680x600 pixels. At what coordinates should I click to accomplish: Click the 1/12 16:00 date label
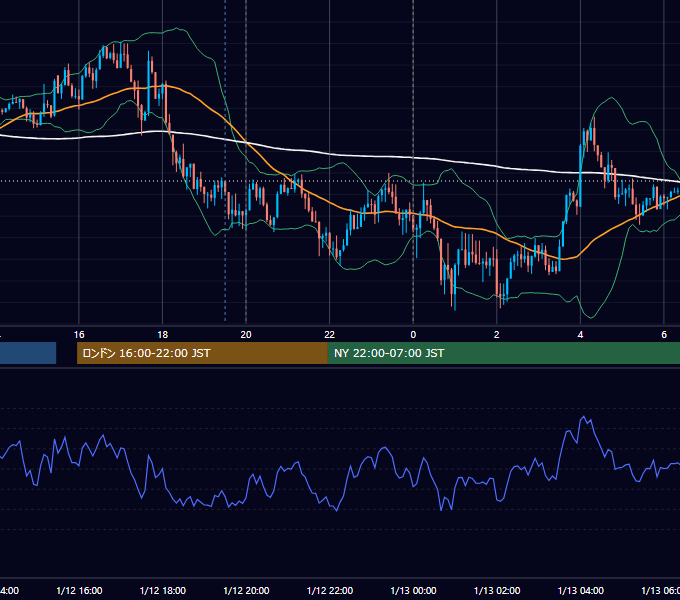[x=79, y=590]
